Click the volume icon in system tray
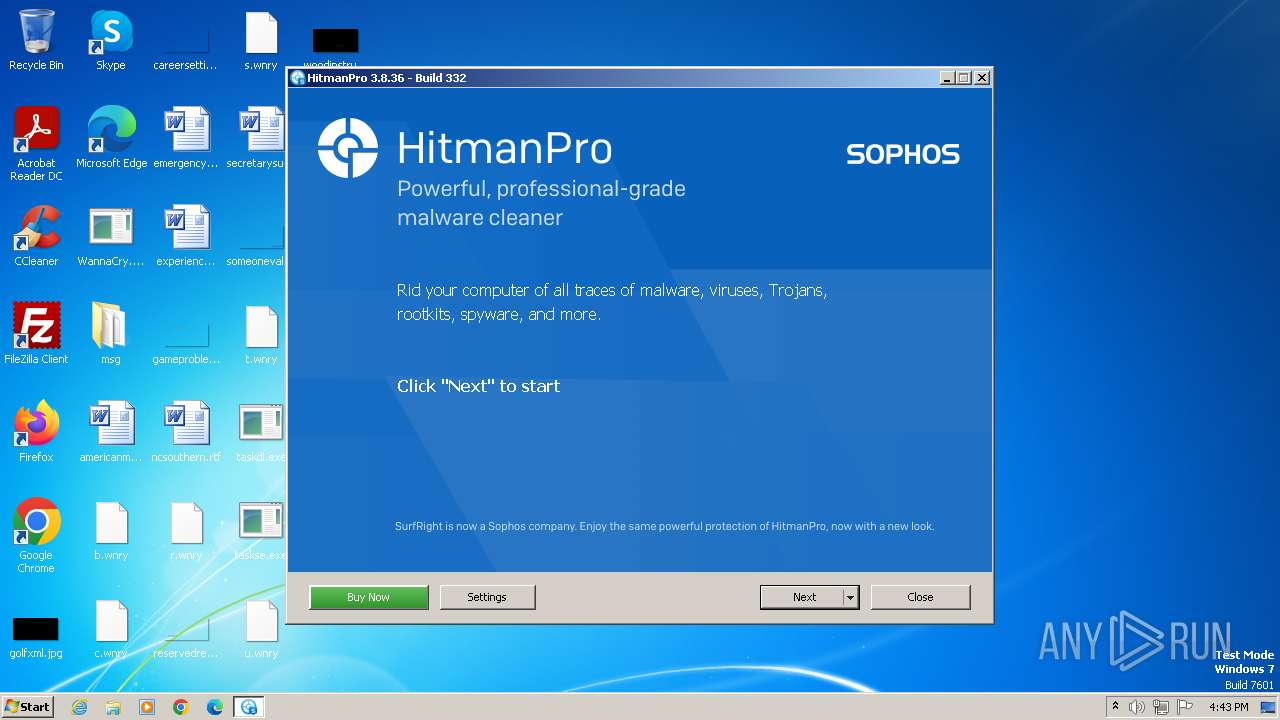 click(1137, 707)
